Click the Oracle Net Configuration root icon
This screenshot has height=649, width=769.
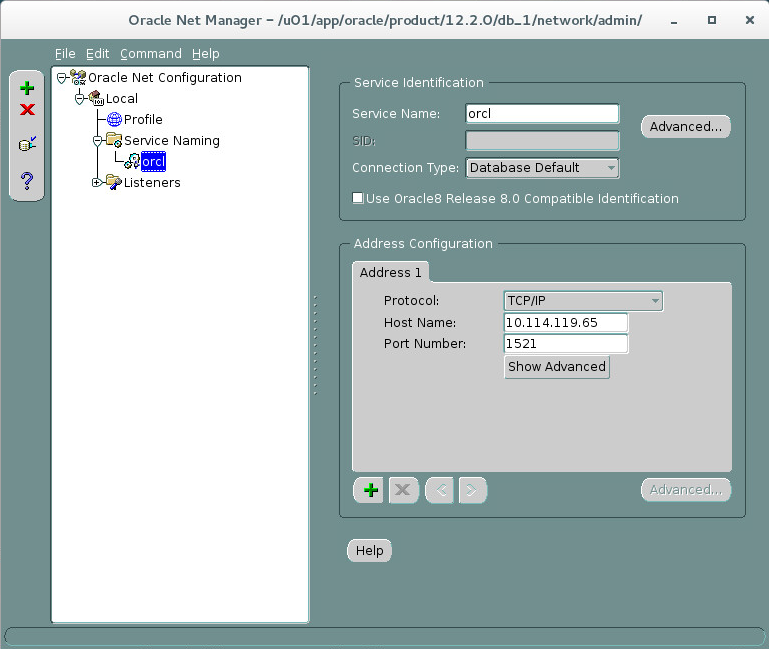78,78
